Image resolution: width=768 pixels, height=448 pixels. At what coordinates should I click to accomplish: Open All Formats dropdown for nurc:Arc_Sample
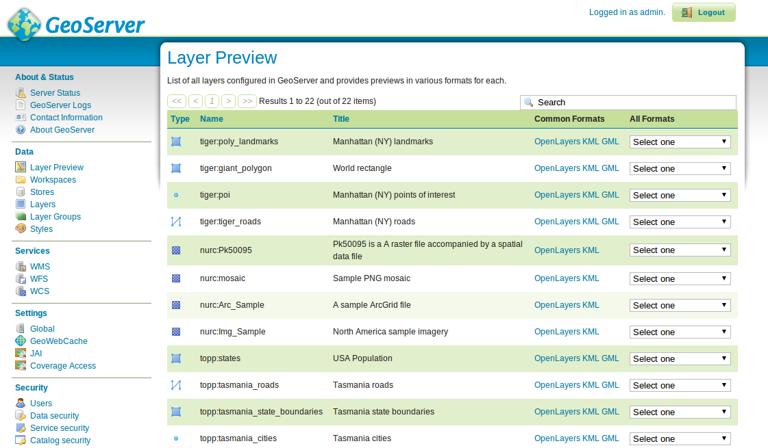pyautogui.click(x=680, y=305)
